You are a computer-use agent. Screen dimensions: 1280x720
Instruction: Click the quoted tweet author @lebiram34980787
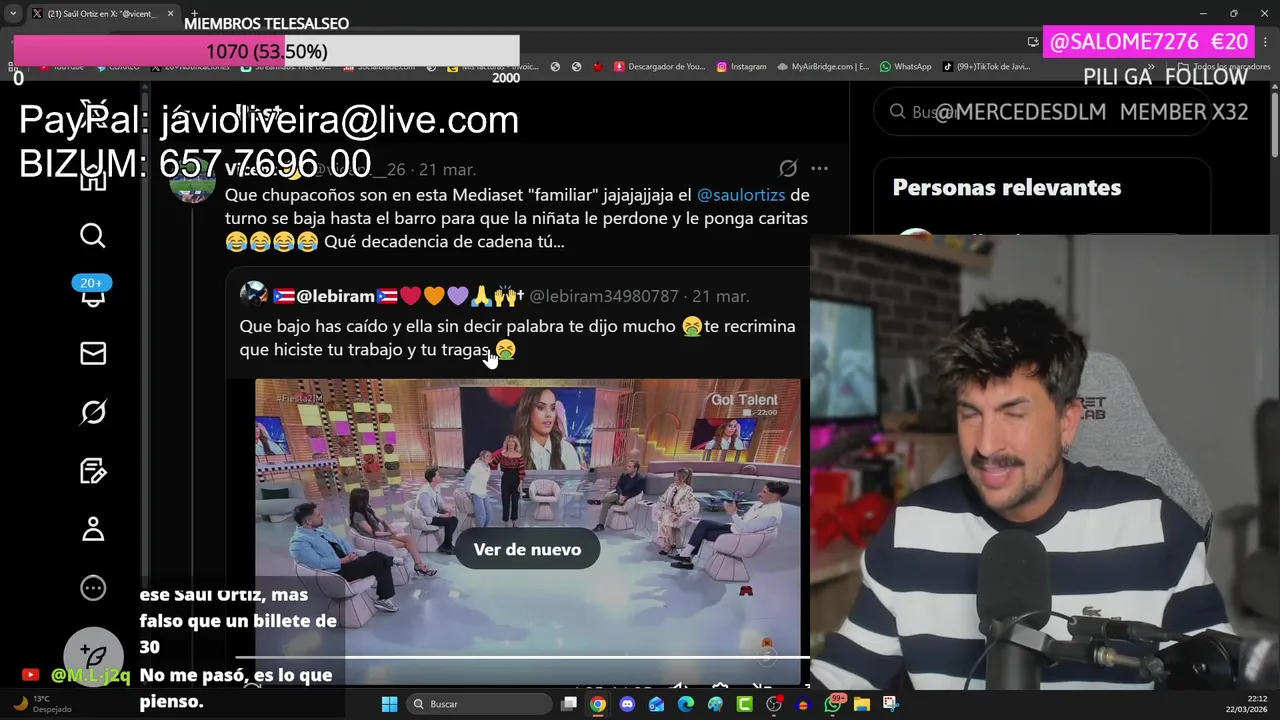pyautogui.click(x=604, y=296)
